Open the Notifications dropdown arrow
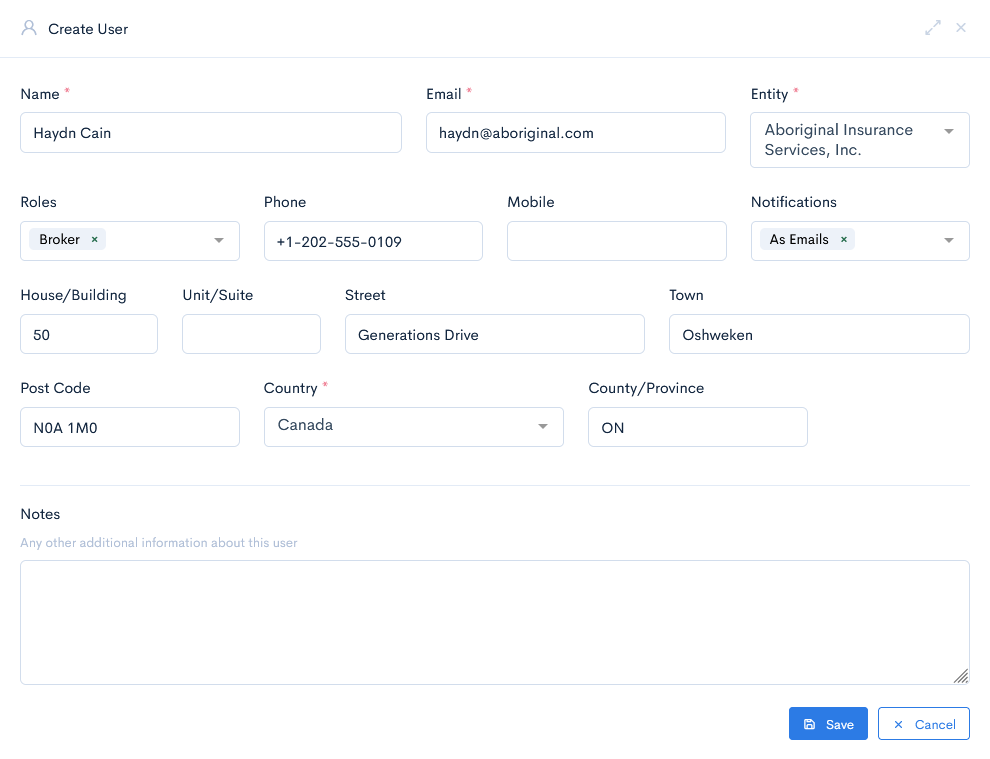990x759 pixels. click(x=948, y=241)
